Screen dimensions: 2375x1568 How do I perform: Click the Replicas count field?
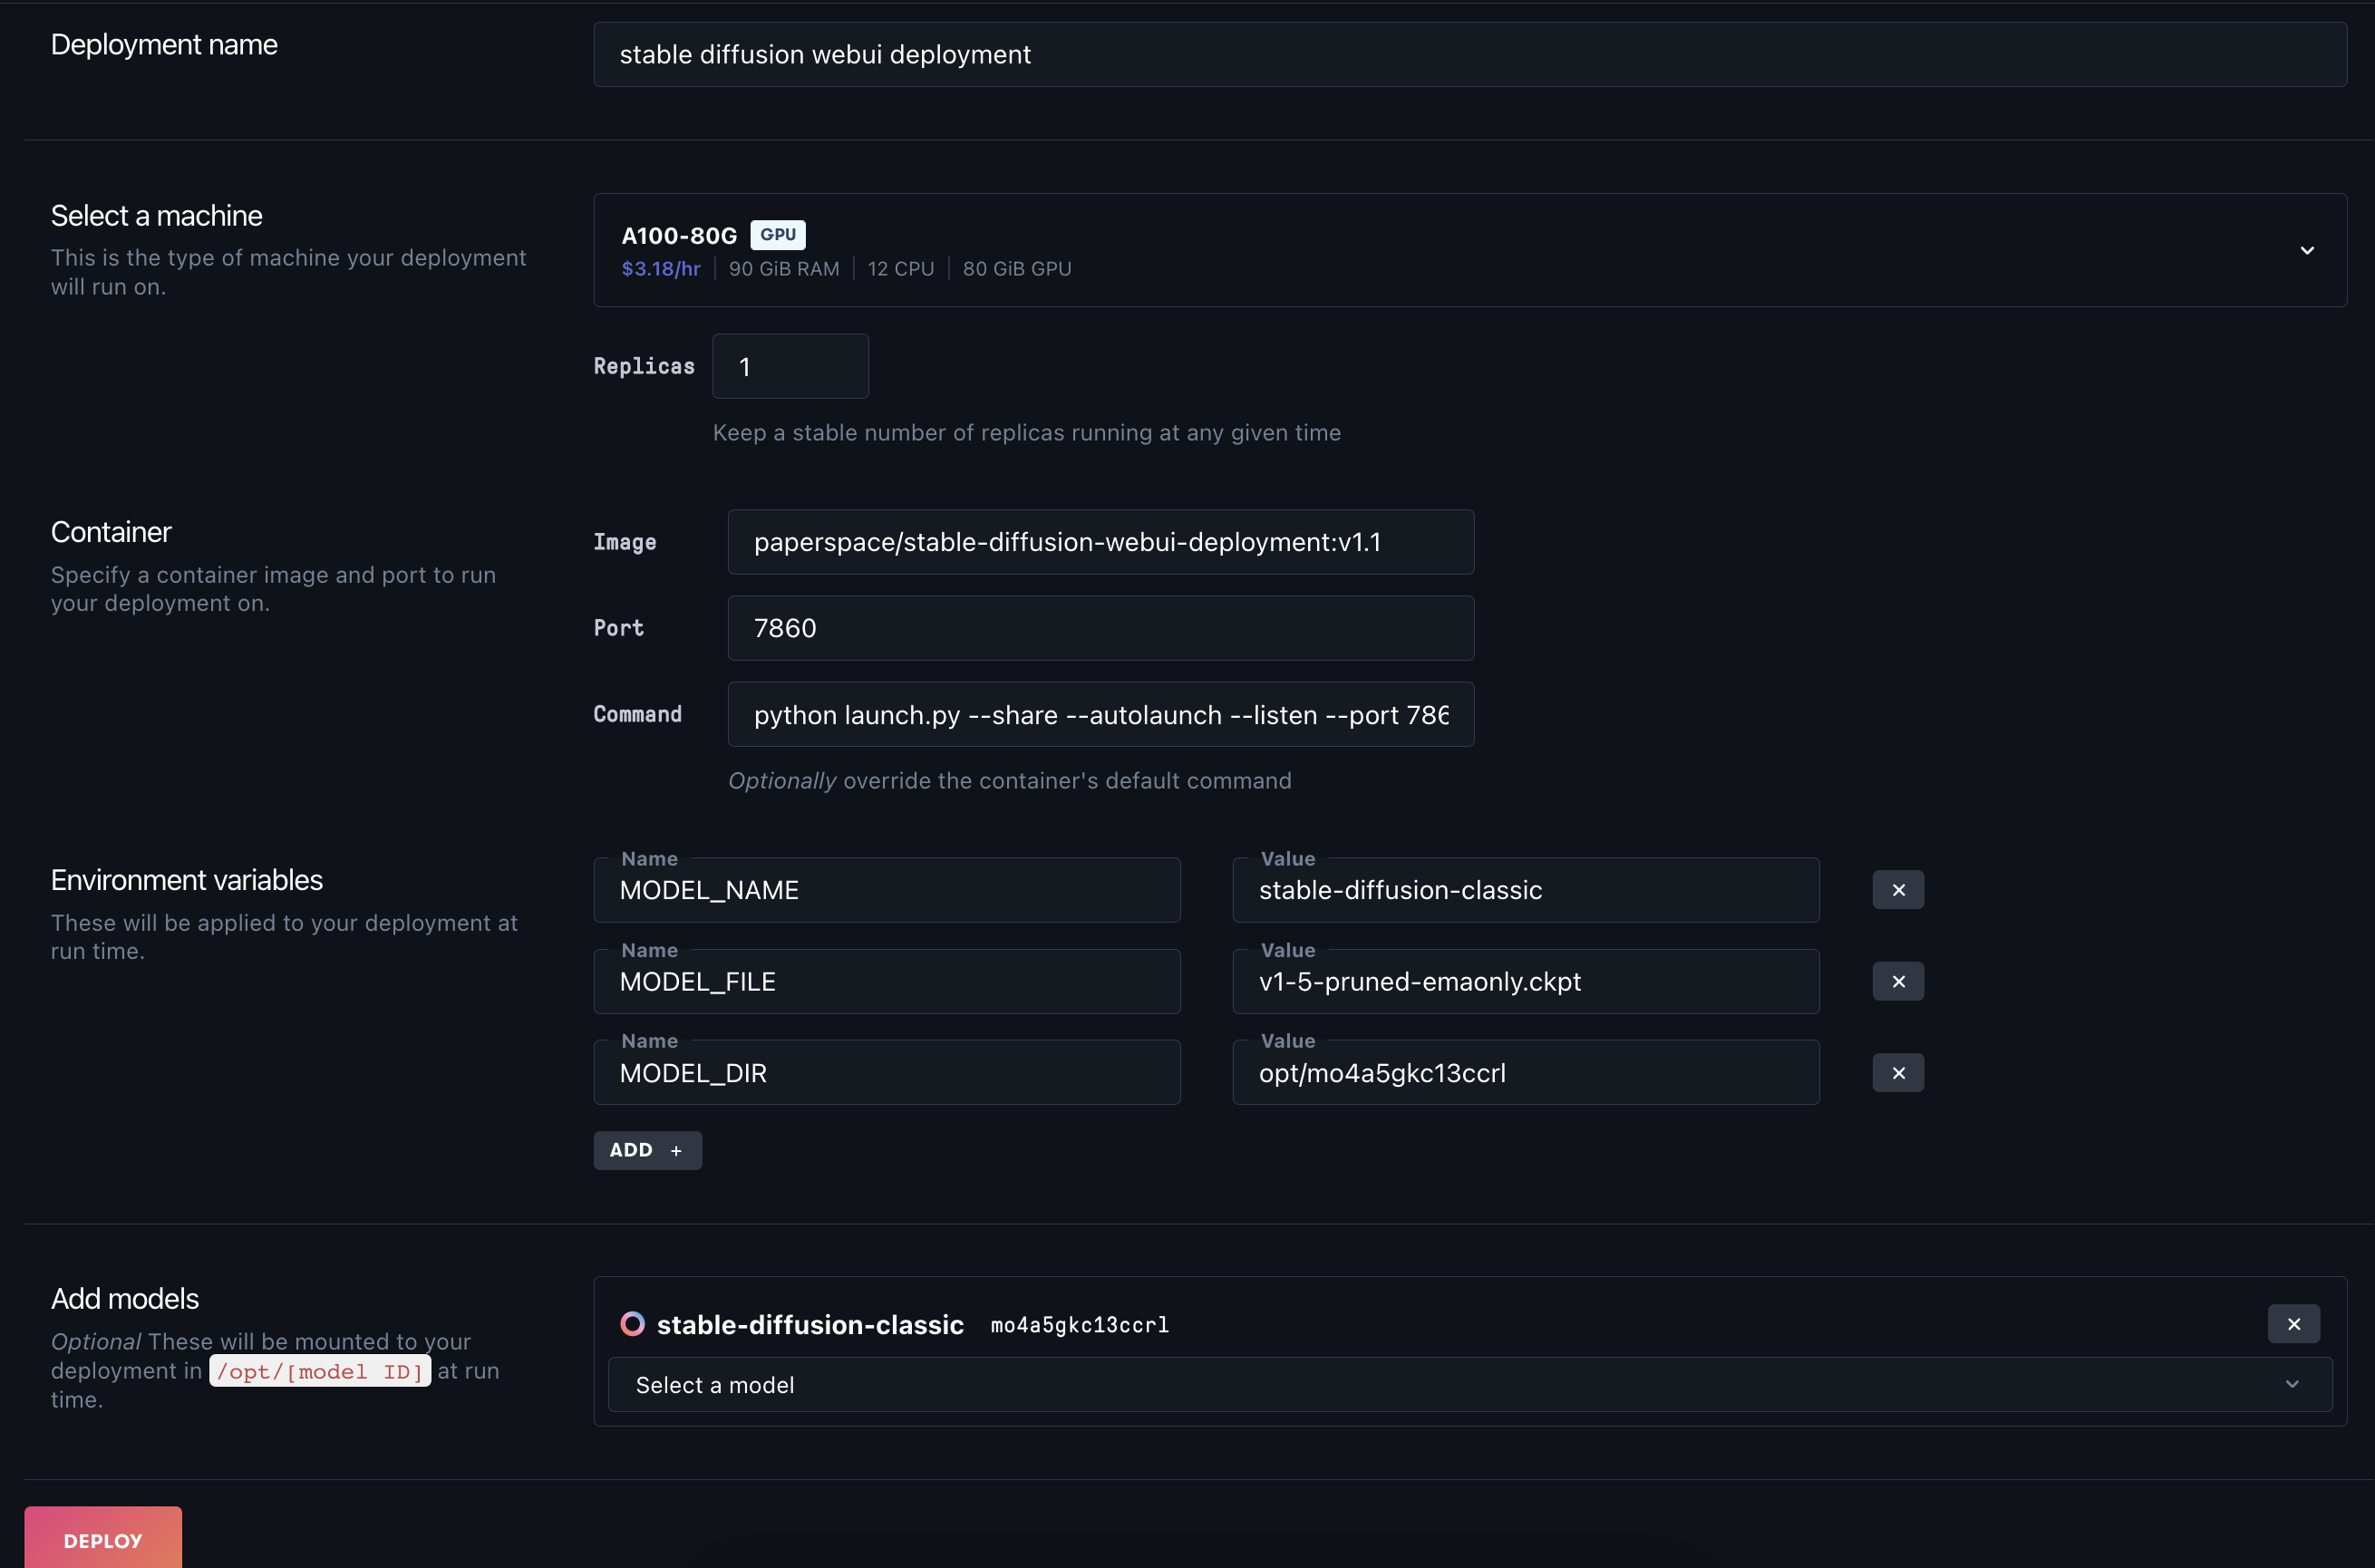point(789,366)
